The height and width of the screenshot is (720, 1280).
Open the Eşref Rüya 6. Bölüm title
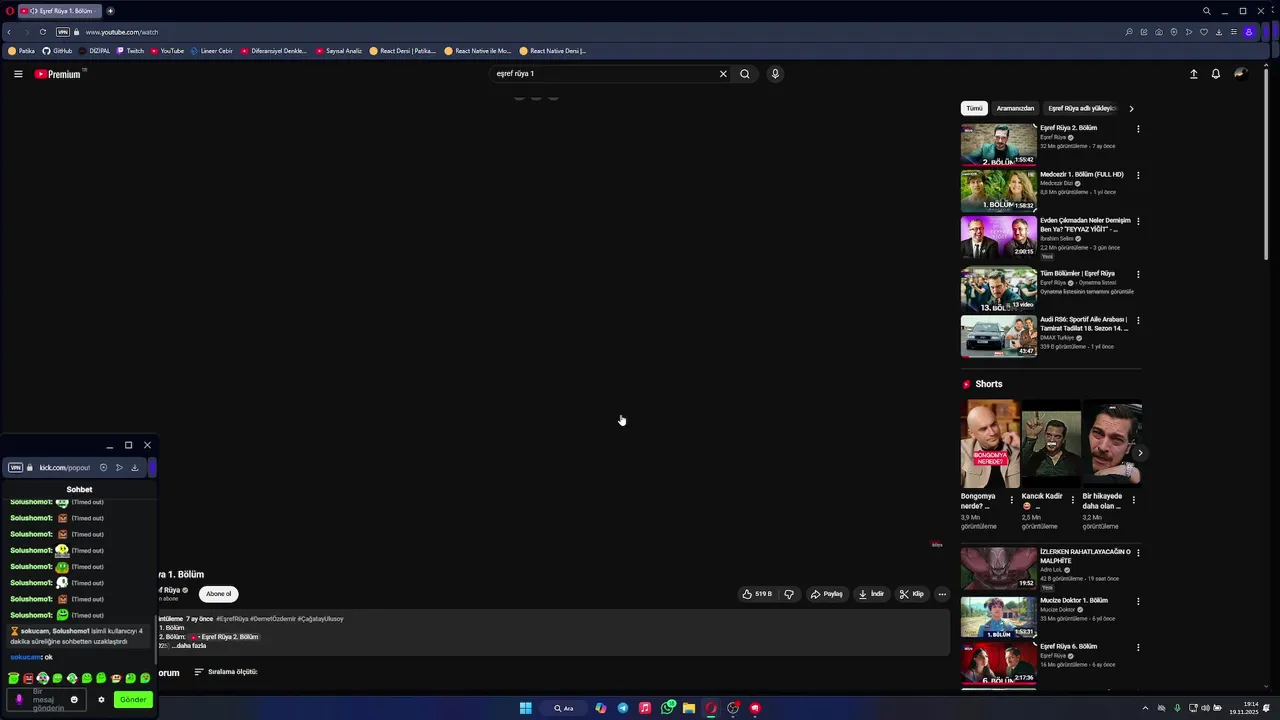[1068, 647]
